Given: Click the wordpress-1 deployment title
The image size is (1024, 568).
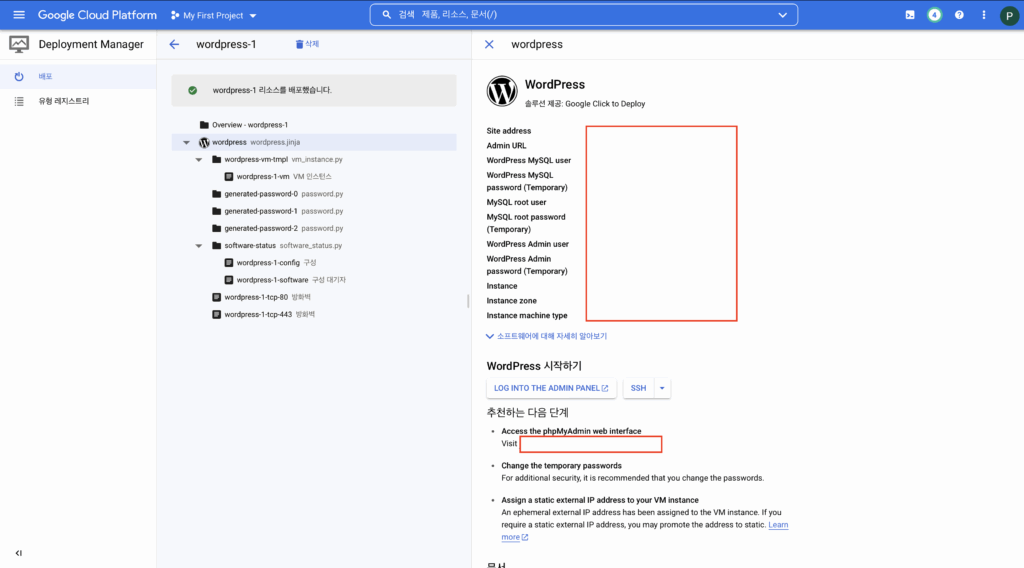Looking at the screenshot, I should coord(226,44).
